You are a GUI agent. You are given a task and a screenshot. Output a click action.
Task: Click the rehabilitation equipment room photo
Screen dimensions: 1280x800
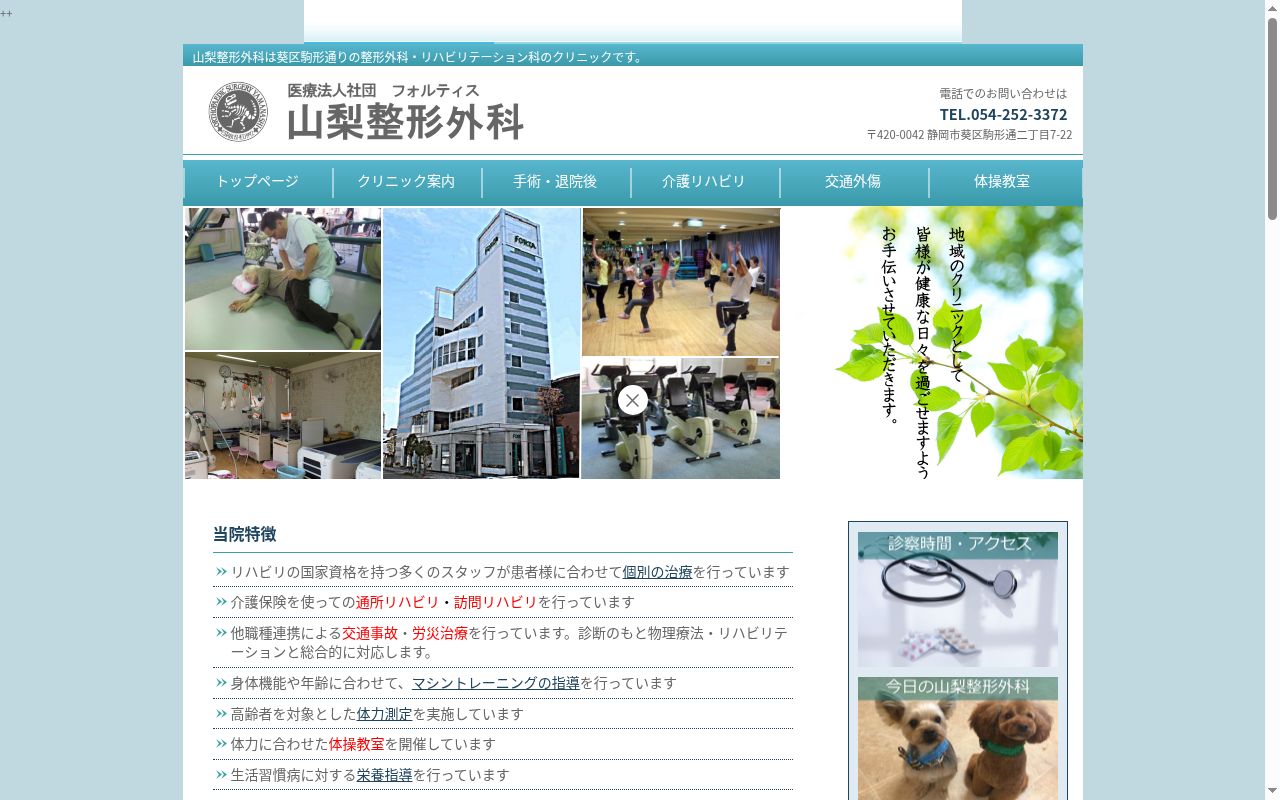point(283,415)
